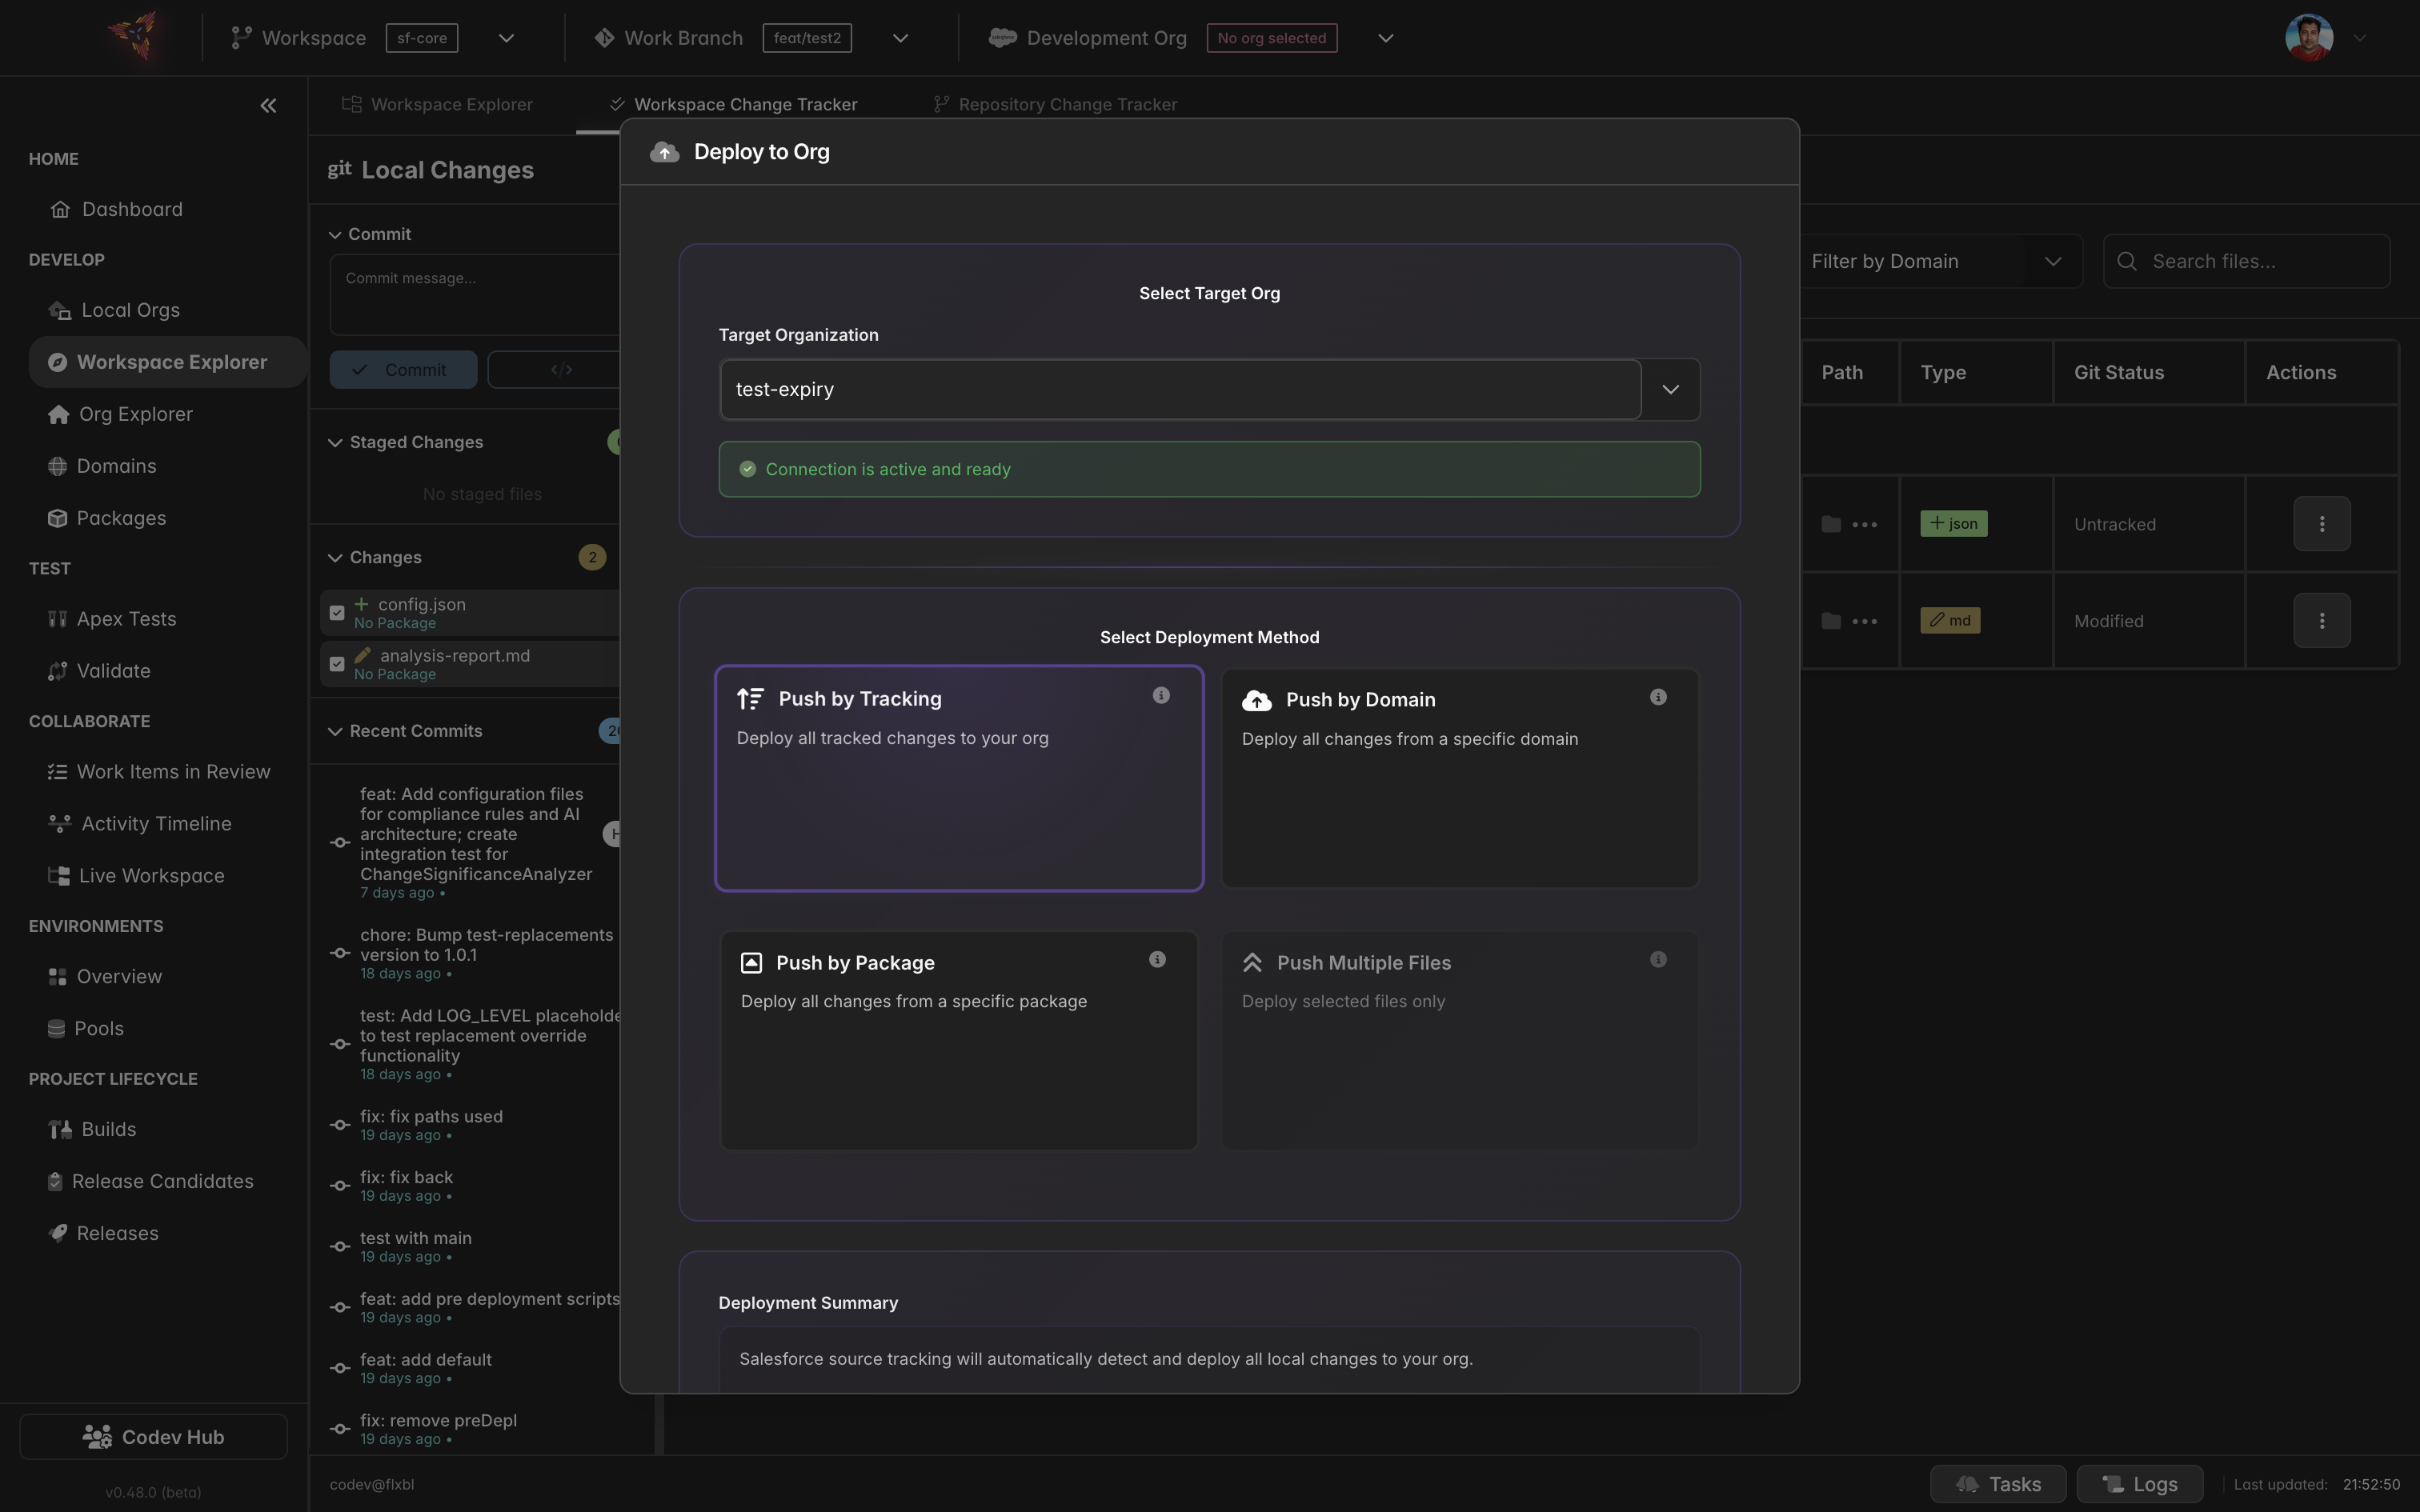Switch to Repository Change Tracker tab

click(1055, 104)
